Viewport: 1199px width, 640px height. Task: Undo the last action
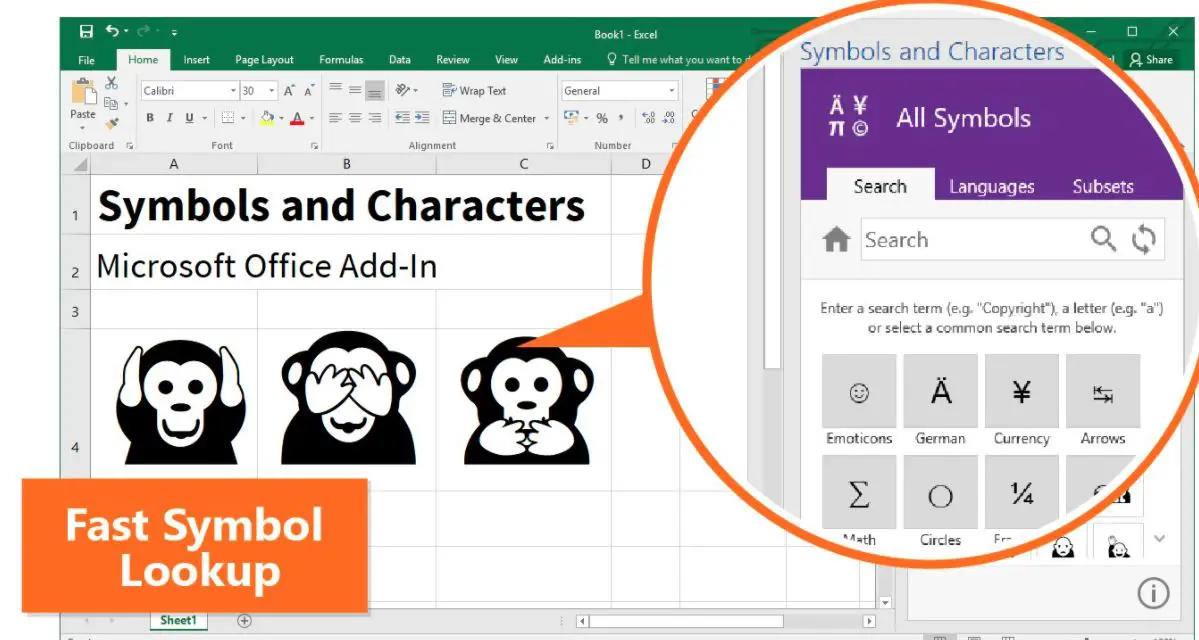click(112, 31)
